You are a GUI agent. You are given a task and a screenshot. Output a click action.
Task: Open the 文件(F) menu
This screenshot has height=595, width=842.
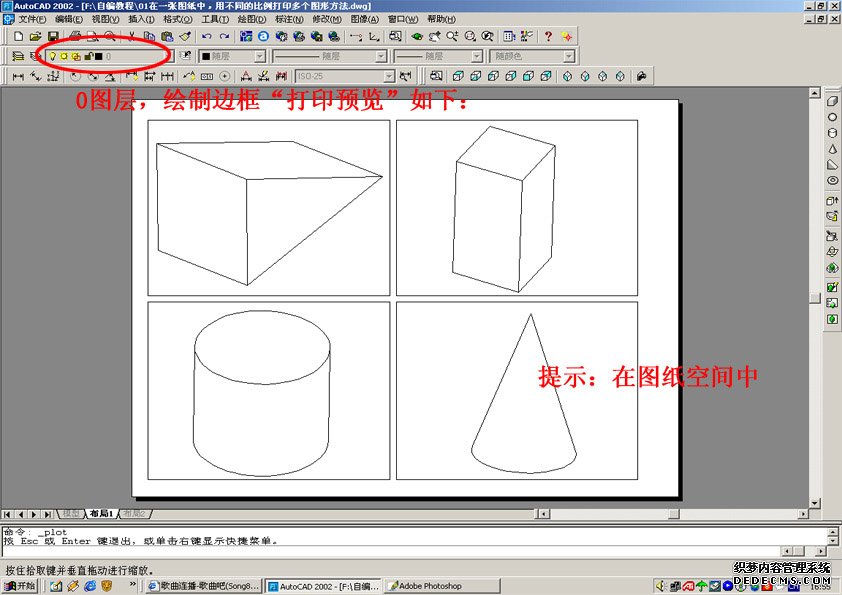32,19
